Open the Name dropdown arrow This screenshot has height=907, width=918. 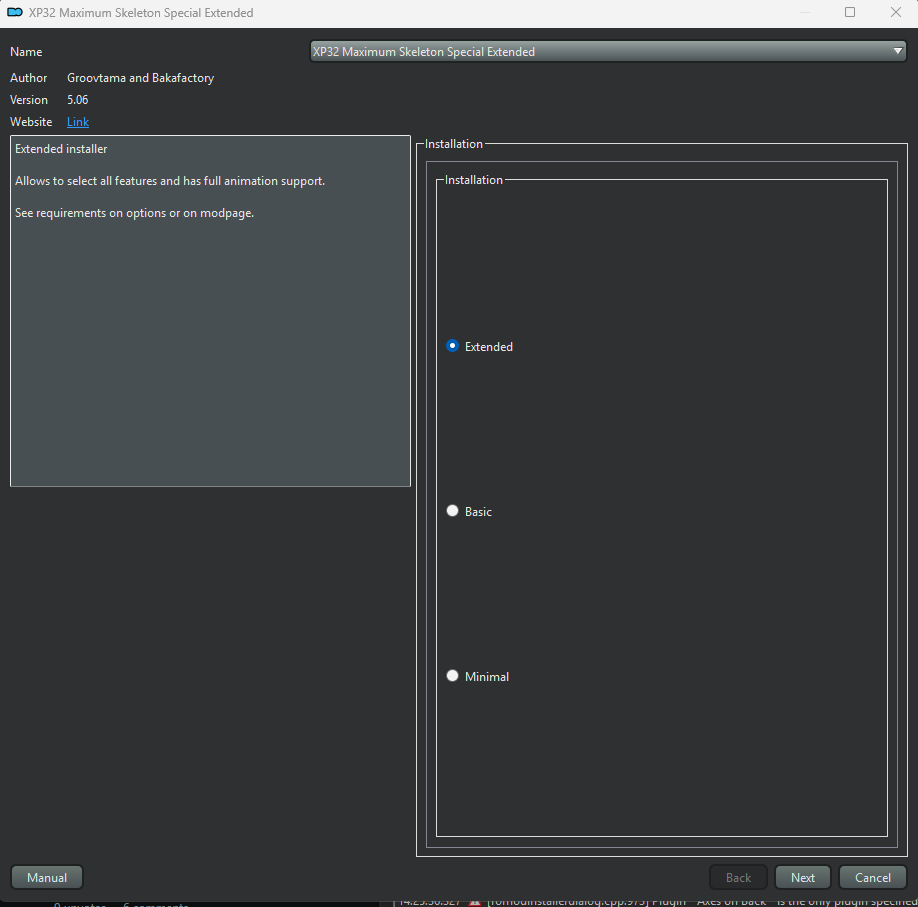(x=898, y=51)
